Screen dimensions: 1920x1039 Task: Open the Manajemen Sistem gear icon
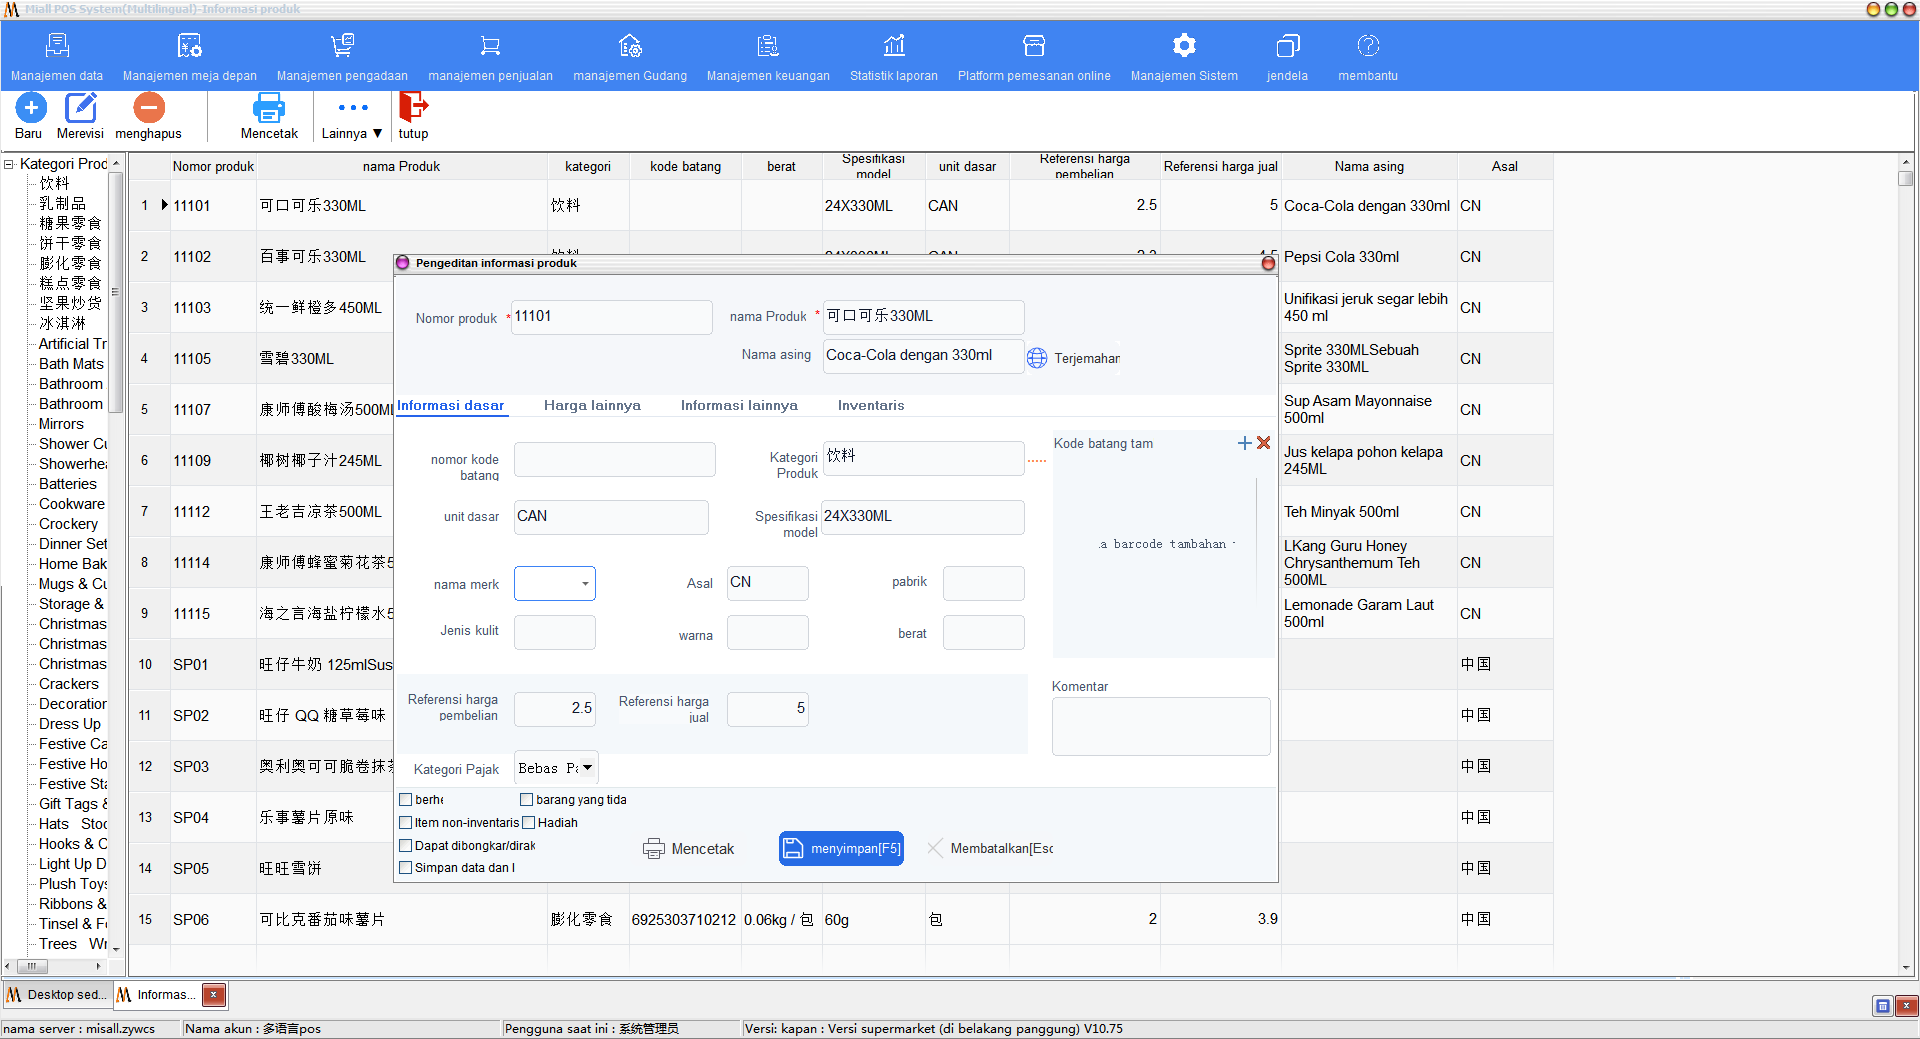point(1184,46)
